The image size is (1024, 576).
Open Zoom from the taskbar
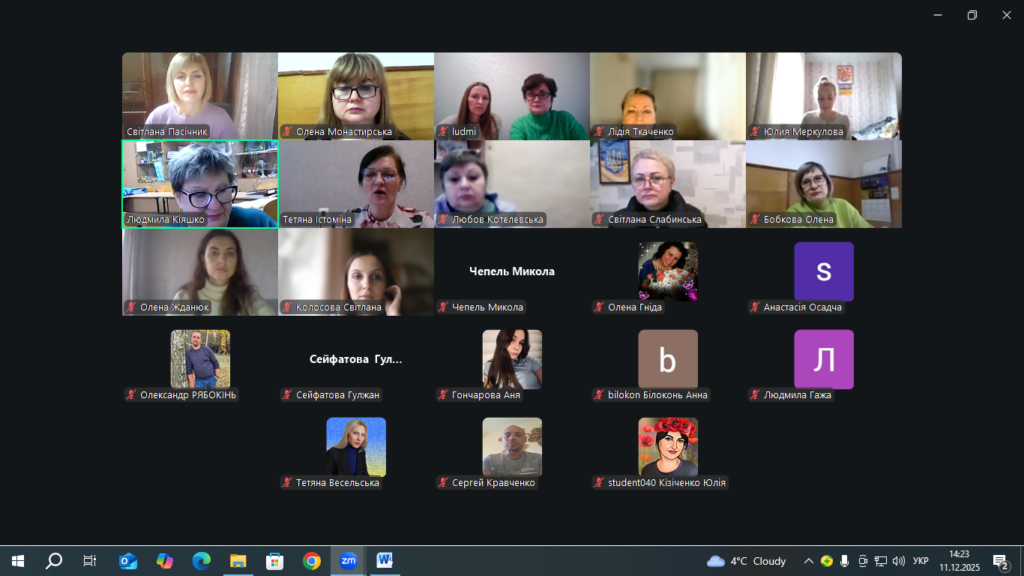[x=347, y=561]
